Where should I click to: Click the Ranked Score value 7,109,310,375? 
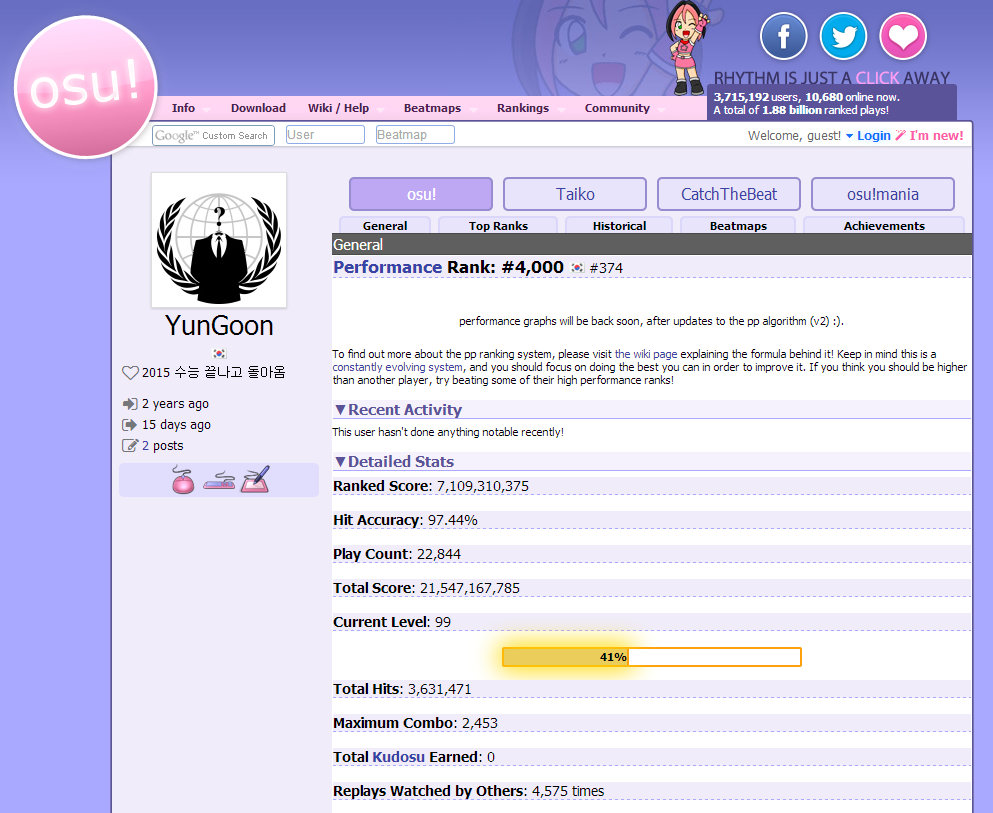coord(483,486)
